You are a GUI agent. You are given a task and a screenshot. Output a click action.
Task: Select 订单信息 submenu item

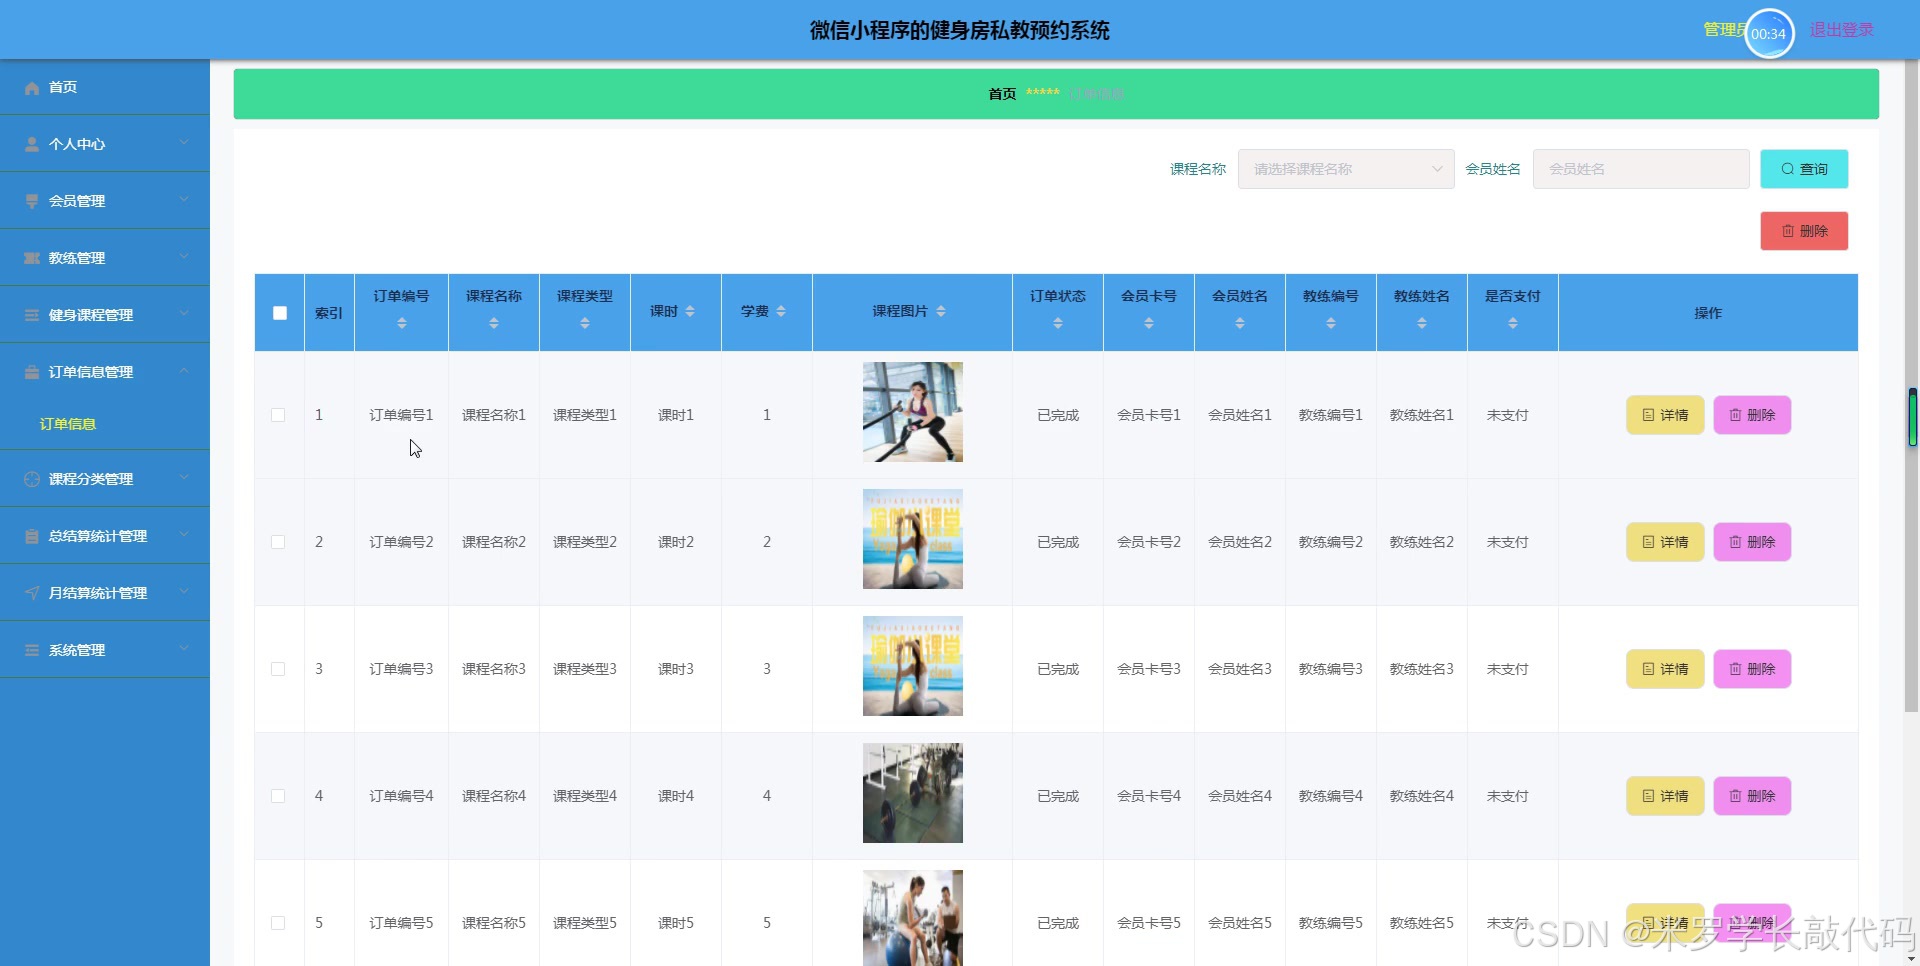click(x=68, y=424)
